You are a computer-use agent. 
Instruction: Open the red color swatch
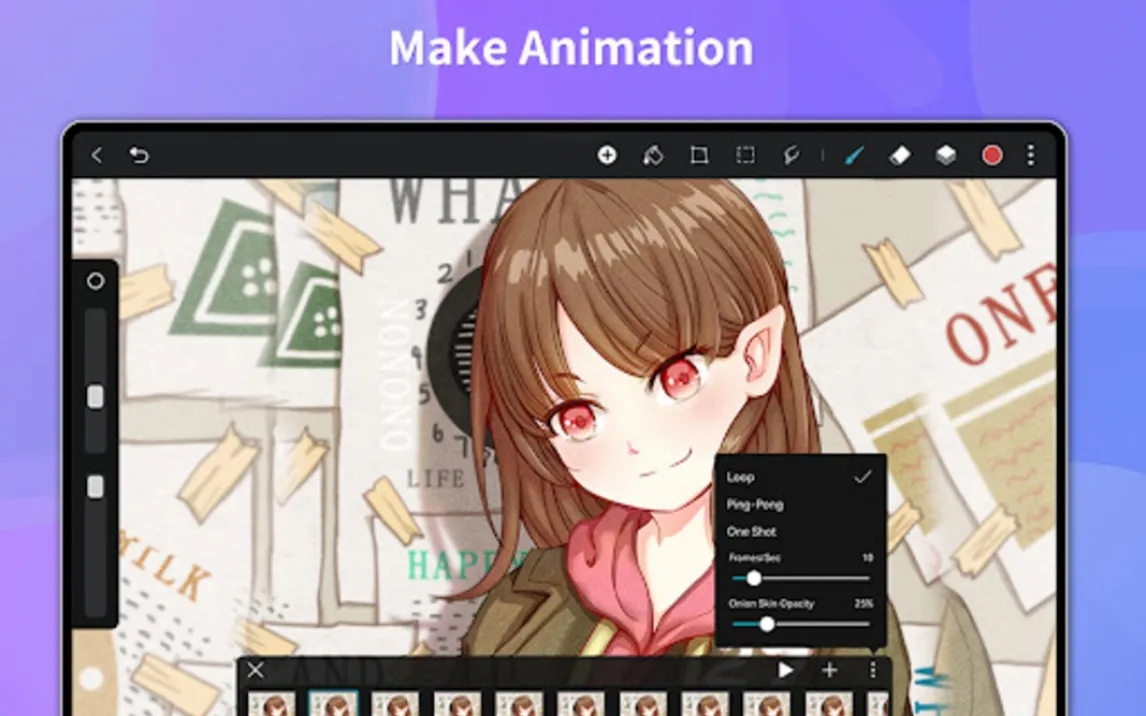(992, 155)
